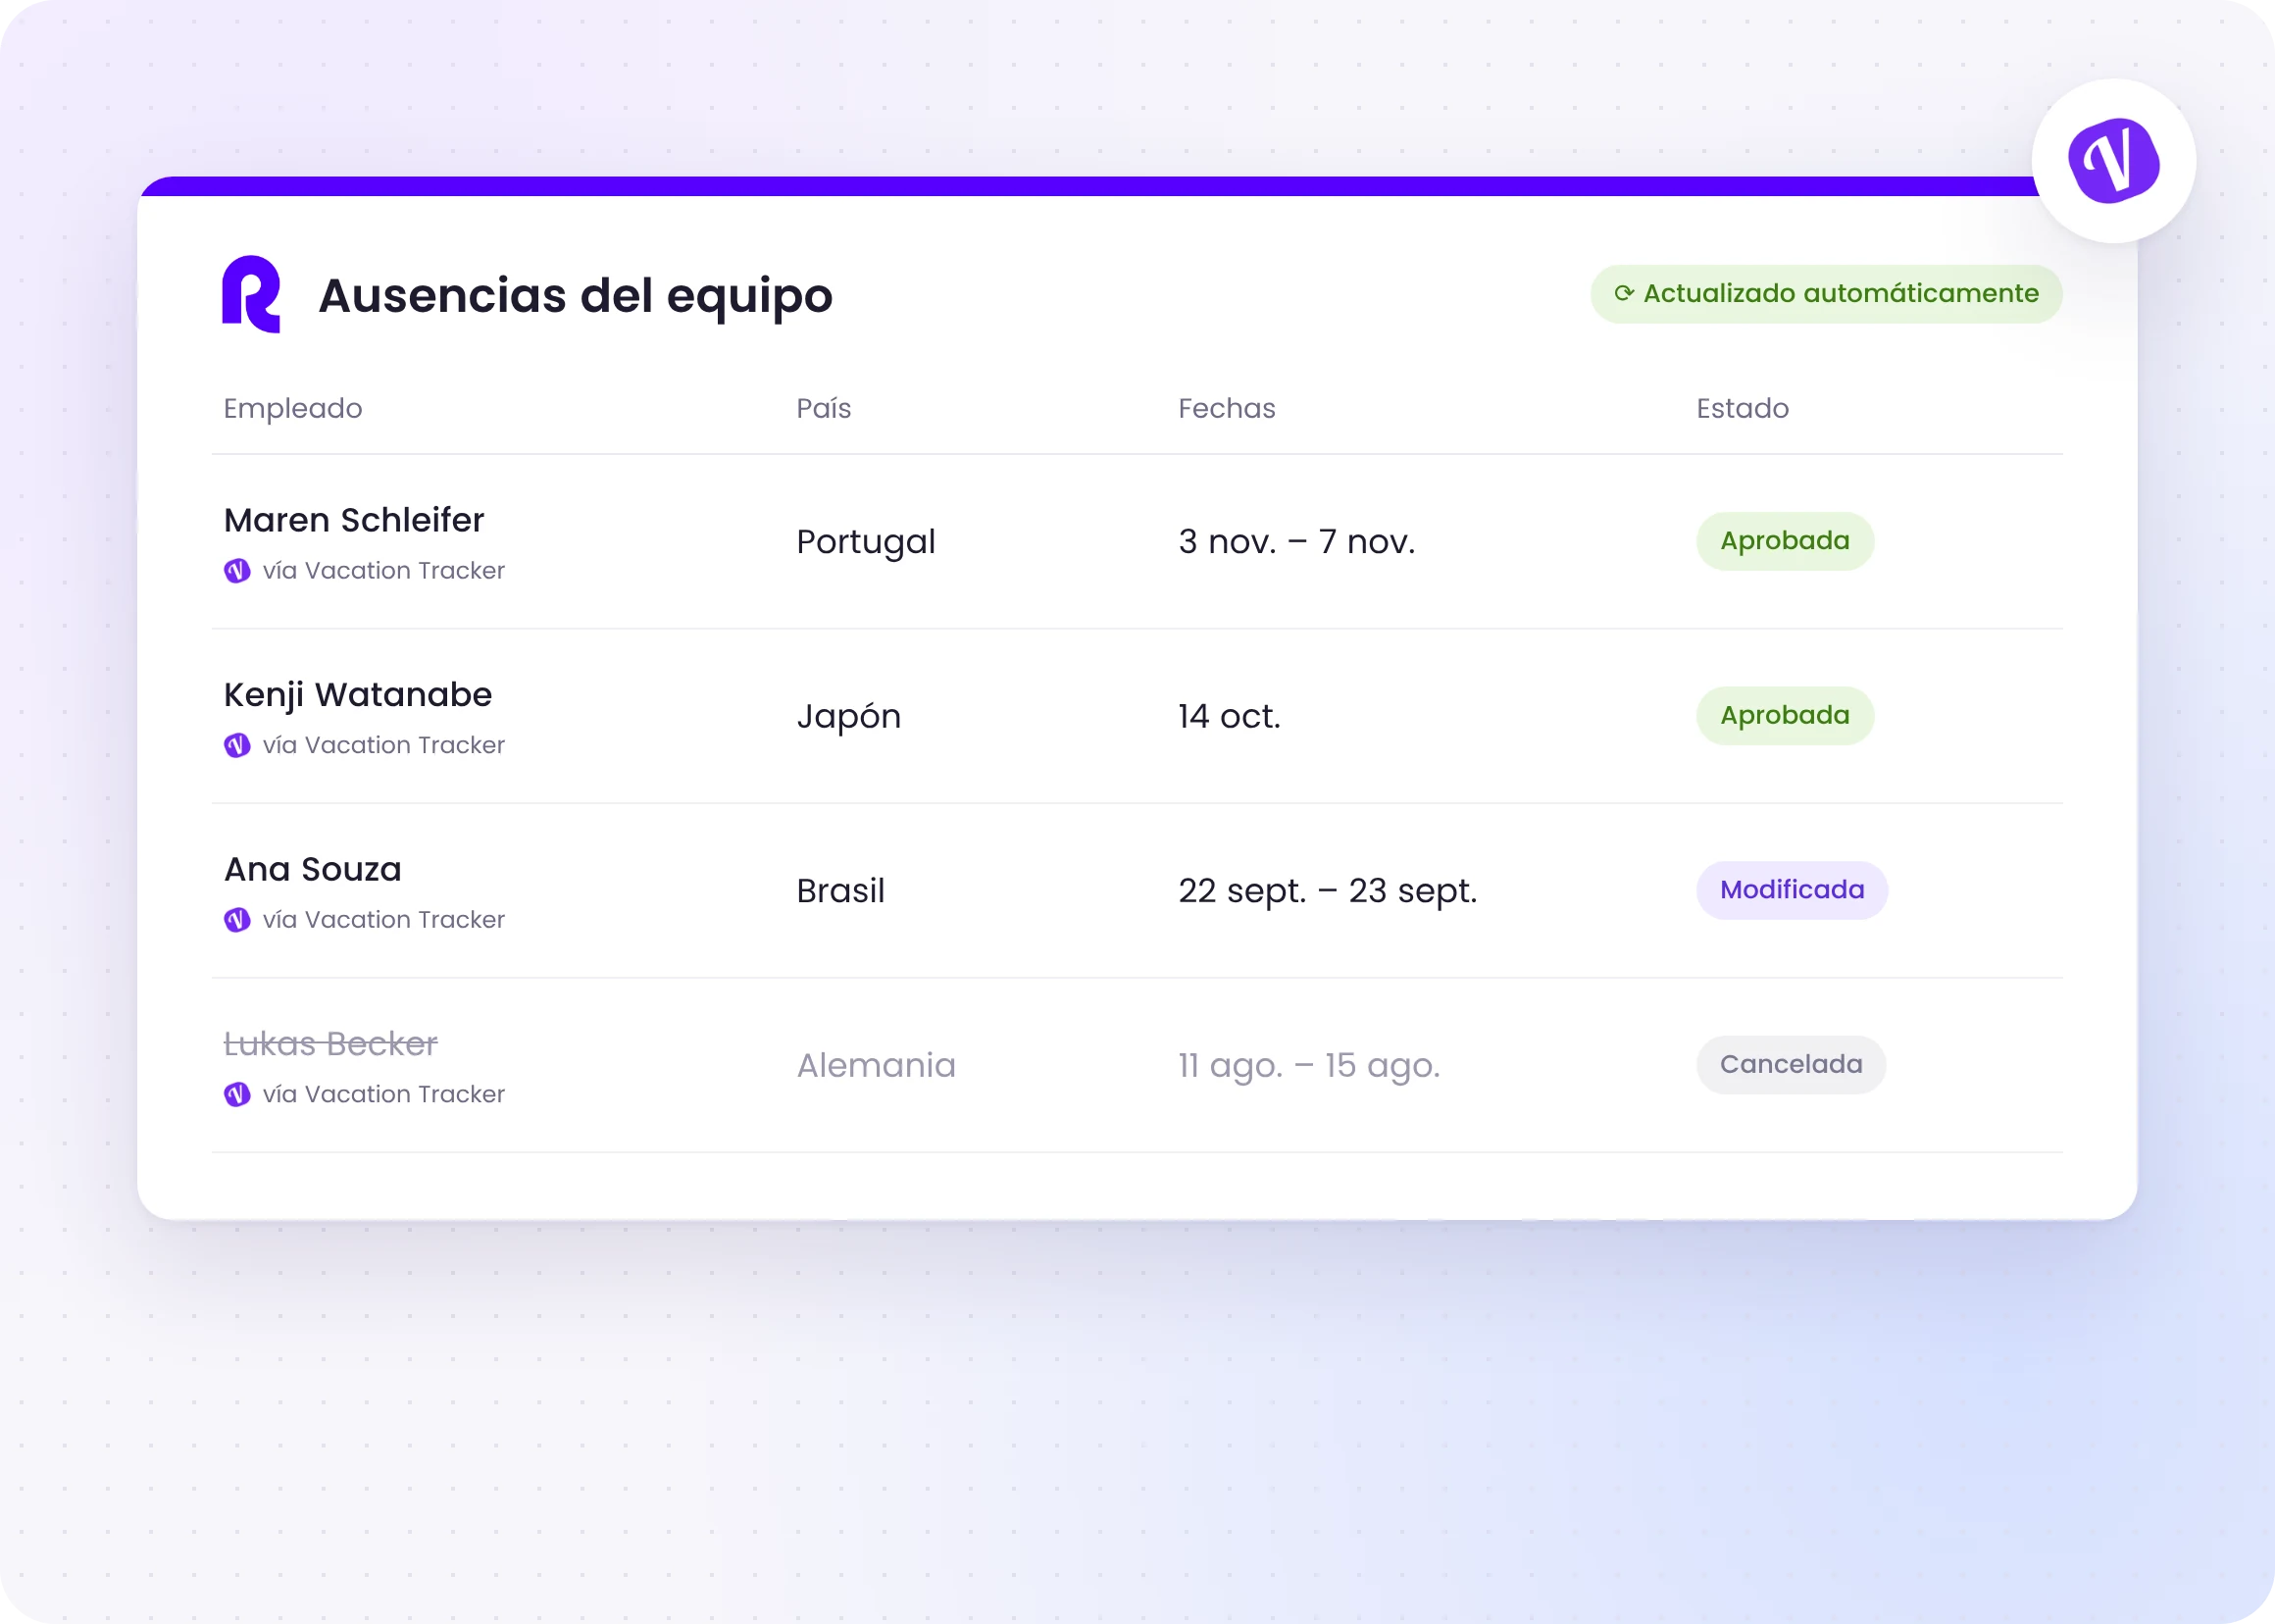Click the dates 11 ago. – 15 ago.
Viewport: 2275px width, 1624px height.
pos(1309,1067)
